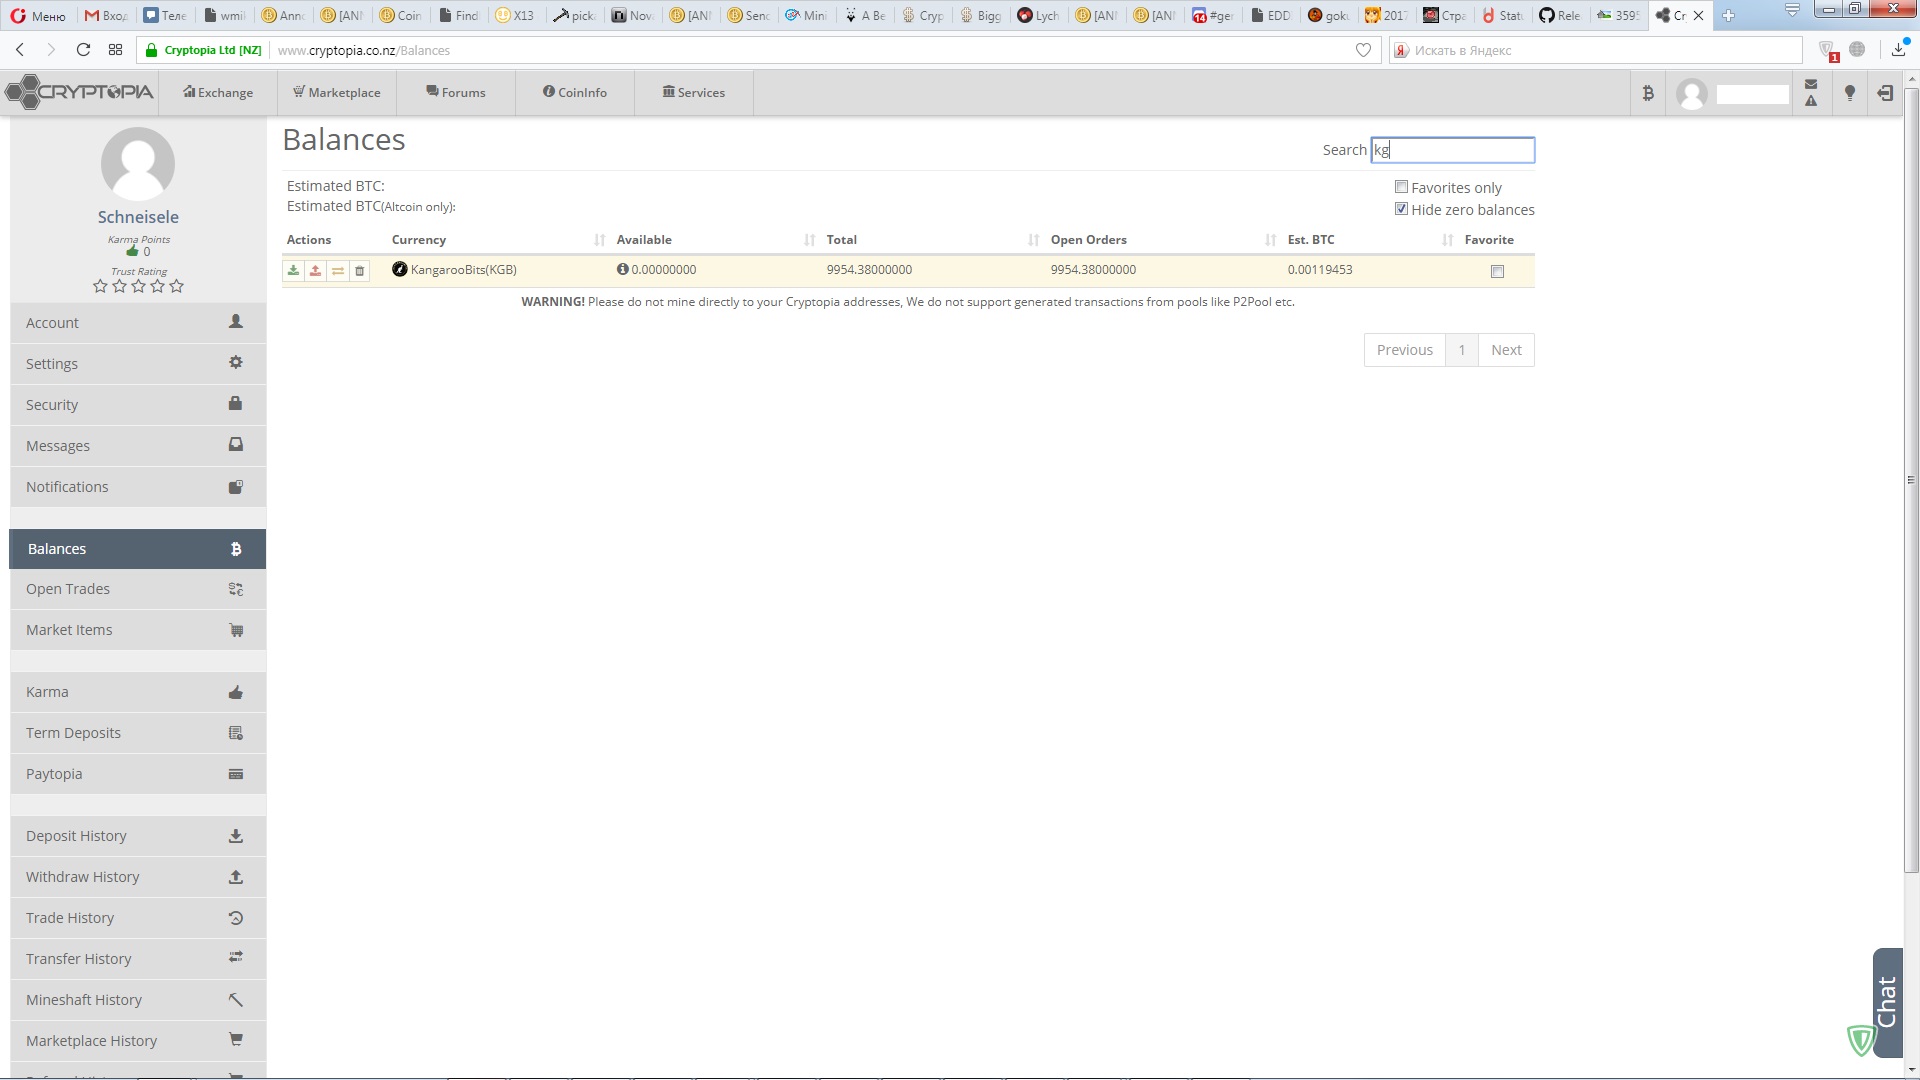Viewport: 1920px width, 1080px height.
Task: Open Security in the sidebar
Action: coord(138,405)
